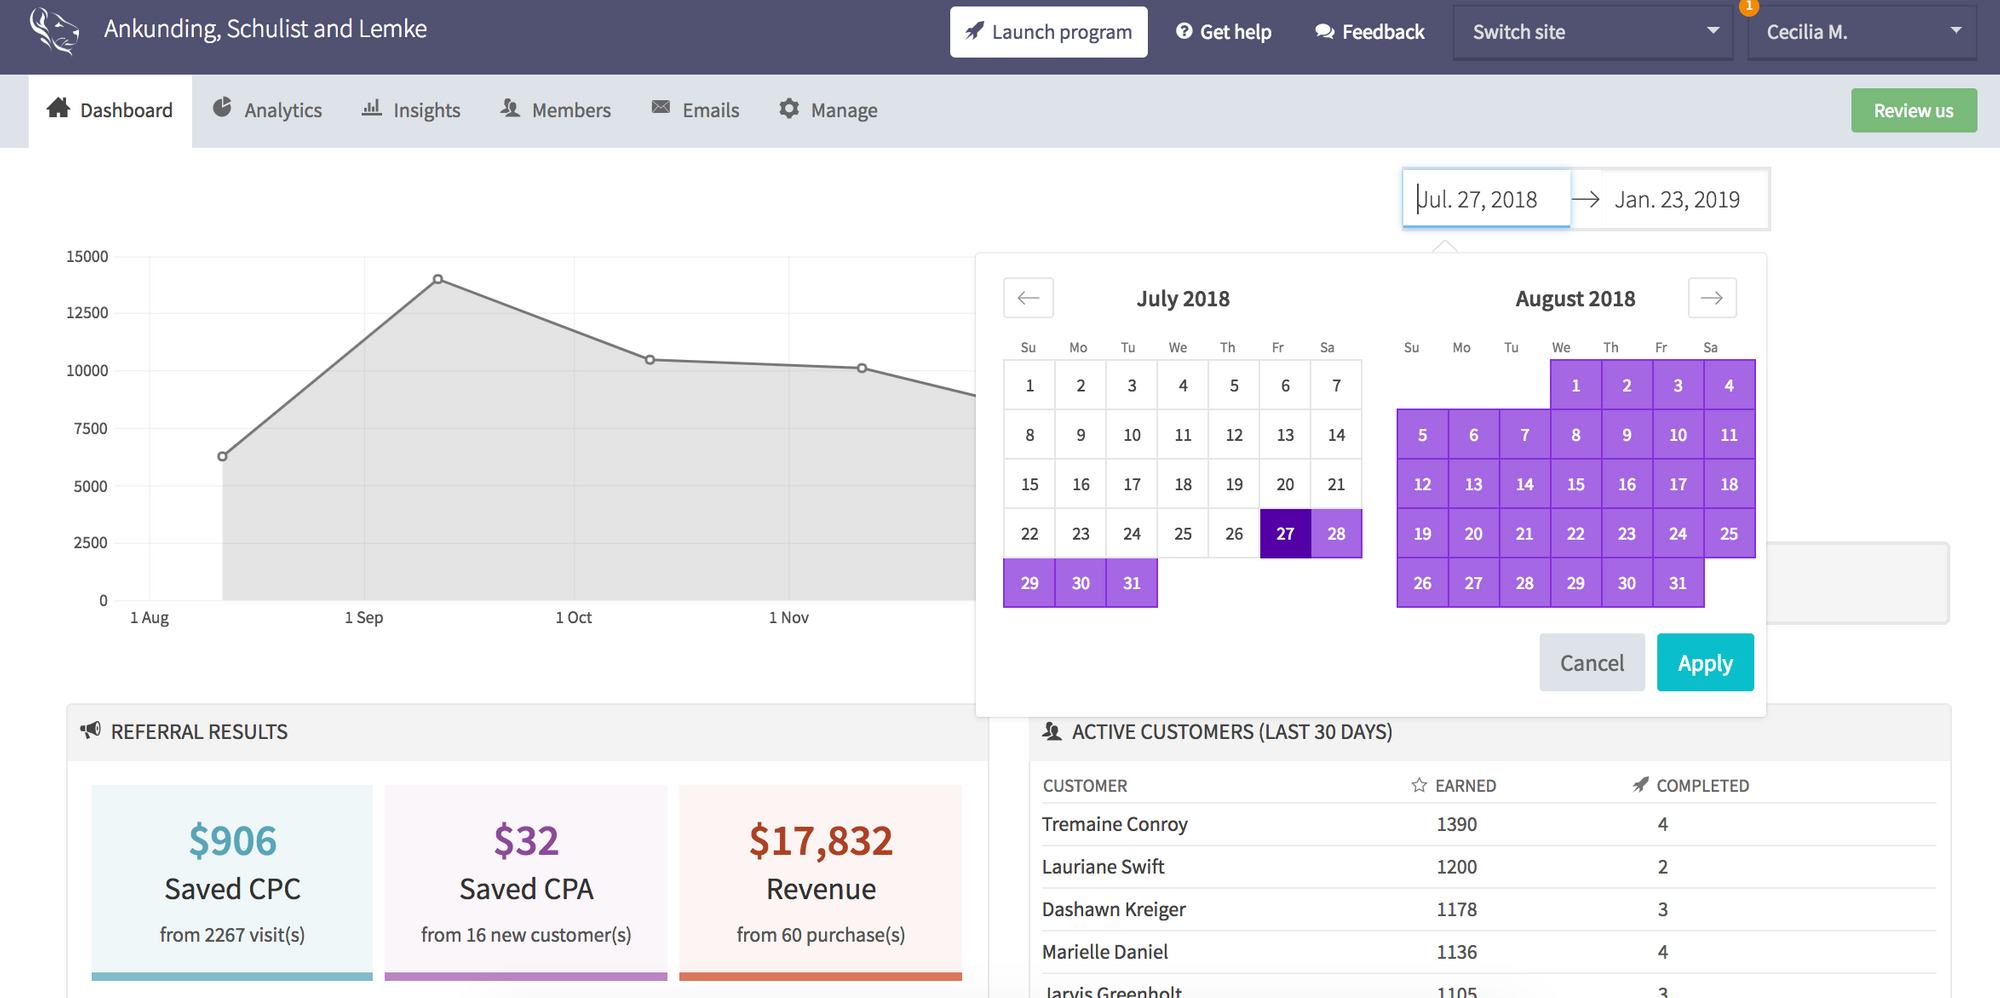This screenshot has width=2000, height=998.
Task: Expand the Cecilia M. user menu
Action: [x=1861, y=32]
